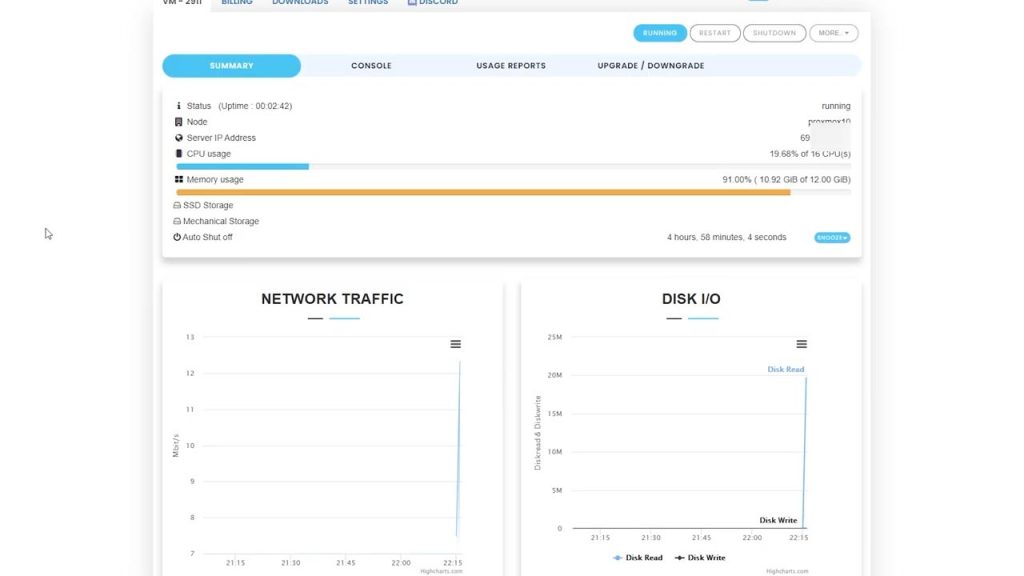Viewport: 1024px width, 576px height.
Task: Click the Mechanical Storage drive icon
Action: 177,221
